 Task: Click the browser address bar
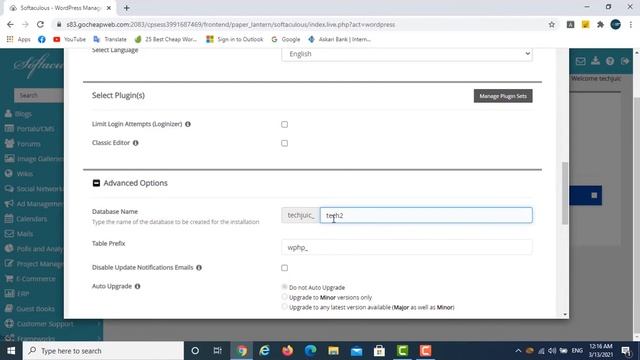[x=302, y=24]
